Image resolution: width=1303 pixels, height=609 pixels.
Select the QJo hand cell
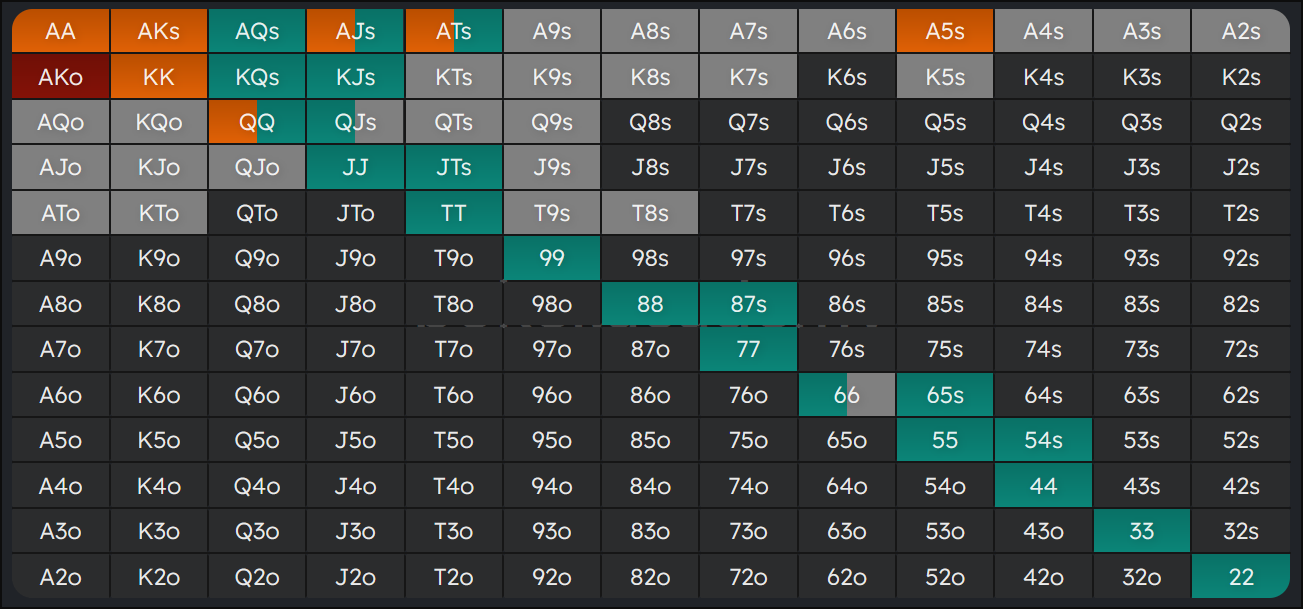(256, 167)
